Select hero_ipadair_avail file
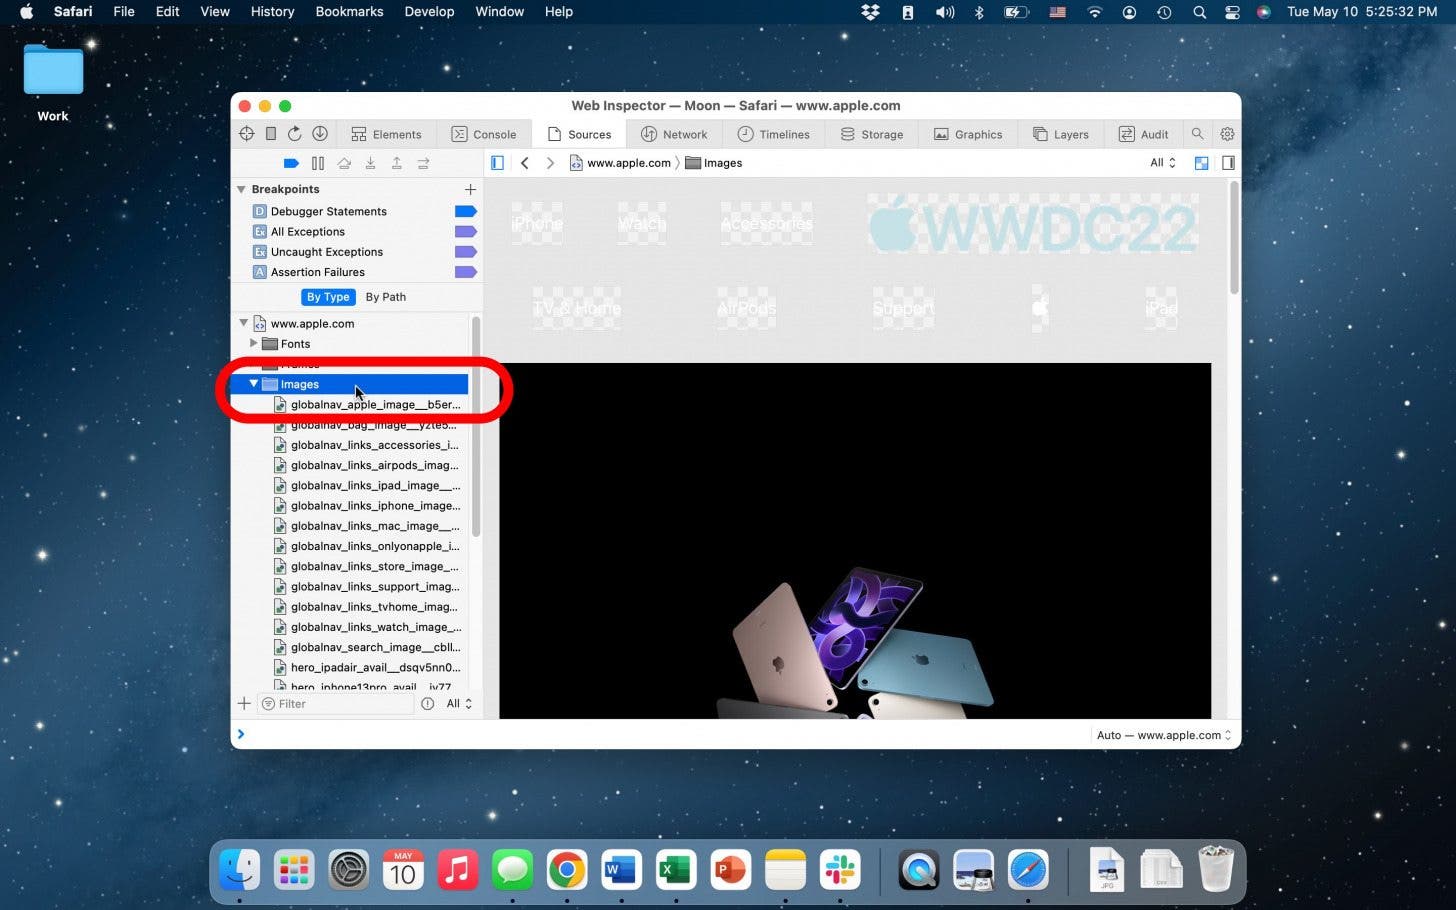The width and height of the screenshot is (1456, 910). click(x=367, y=667)
